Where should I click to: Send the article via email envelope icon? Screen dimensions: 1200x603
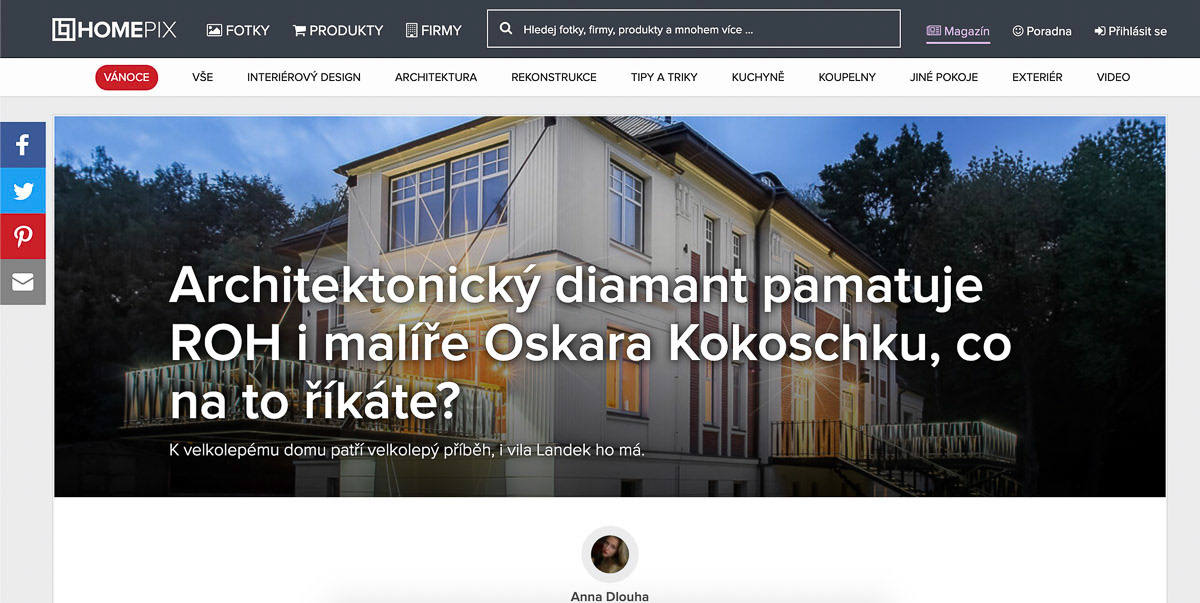pos(23,282)
